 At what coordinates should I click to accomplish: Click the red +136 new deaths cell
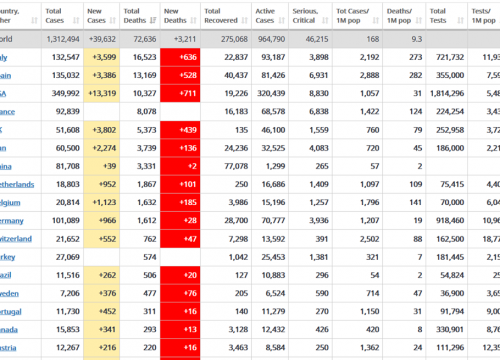(x=180, y=148)
